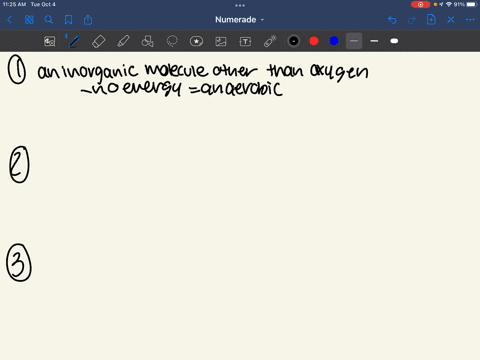The width and height of the screenshot is (480, 360).
Task: Redo the last undone stroke
Action: (412, 20)
